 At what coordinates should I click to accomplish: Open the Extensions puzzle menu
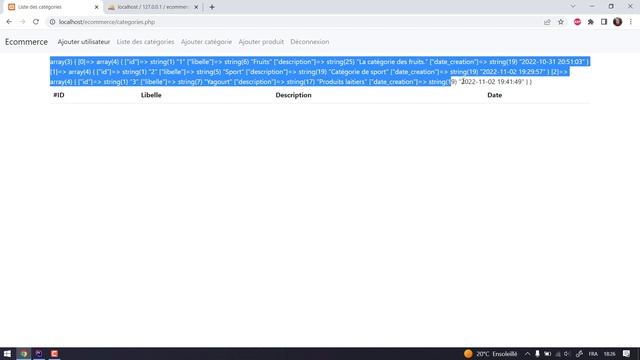591,22
